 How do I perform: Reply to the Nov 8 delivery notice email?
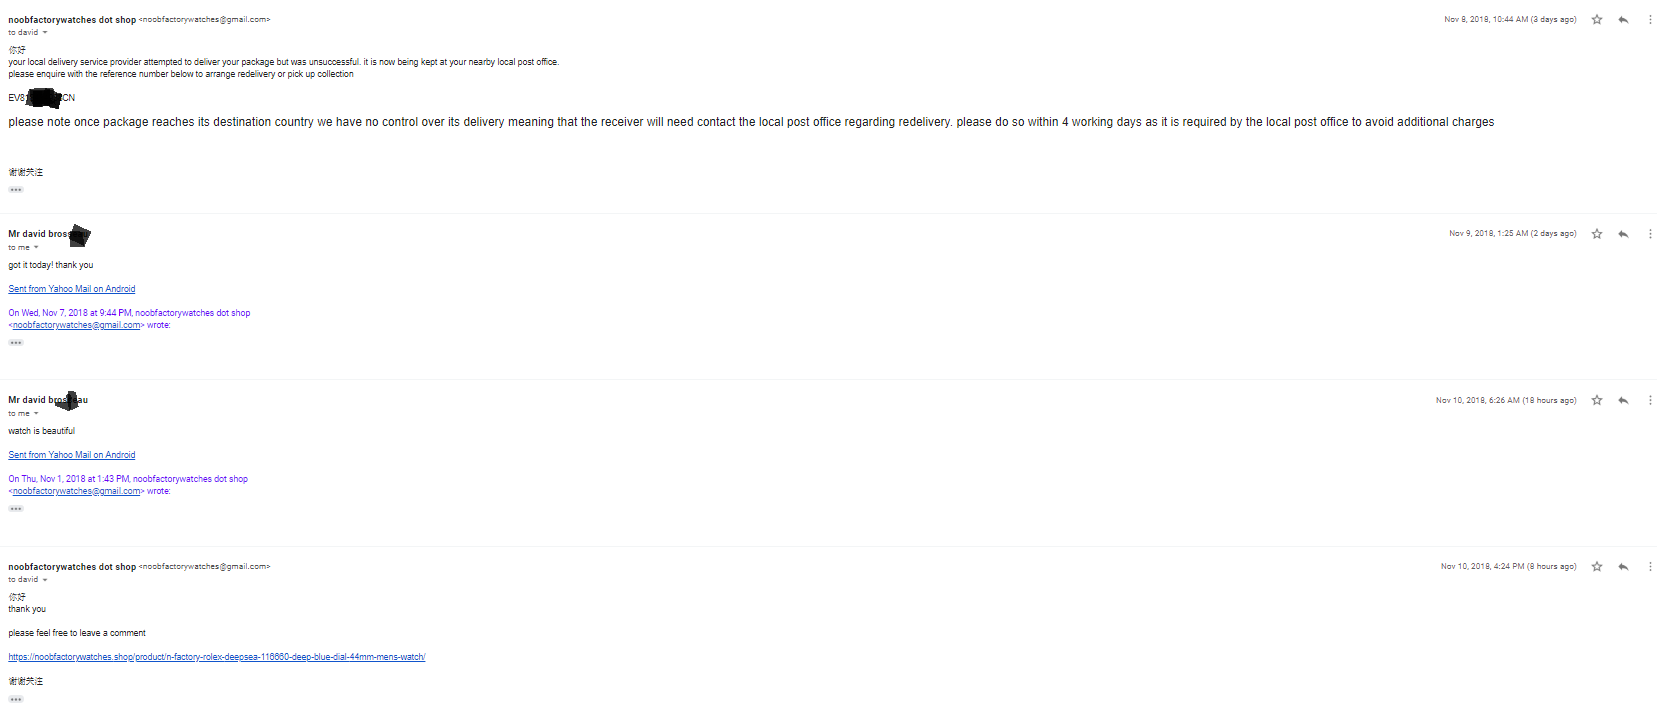pyautogui.click(x=1623, y=20)
